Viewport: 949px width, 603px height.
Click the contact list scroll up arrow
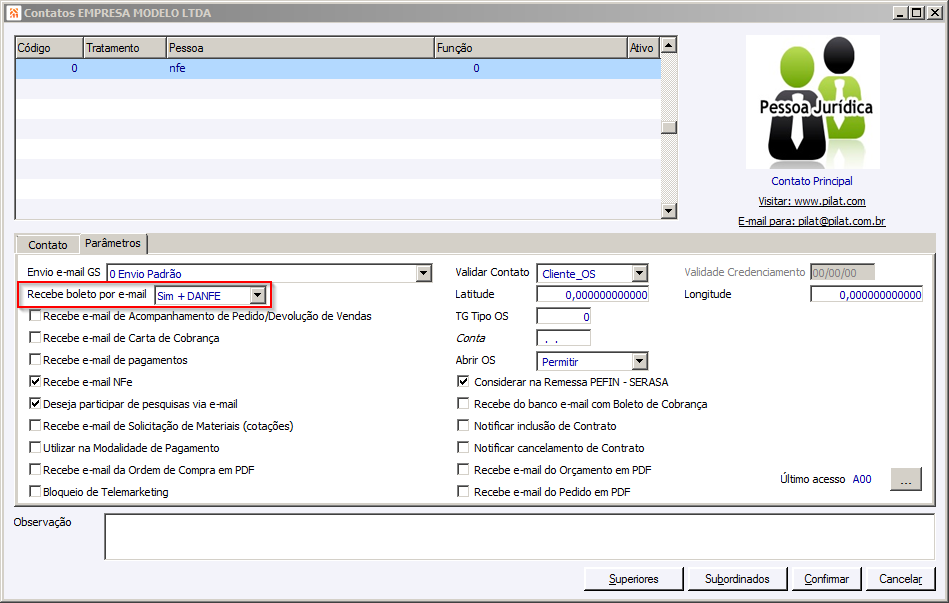[x=668, y=45]
